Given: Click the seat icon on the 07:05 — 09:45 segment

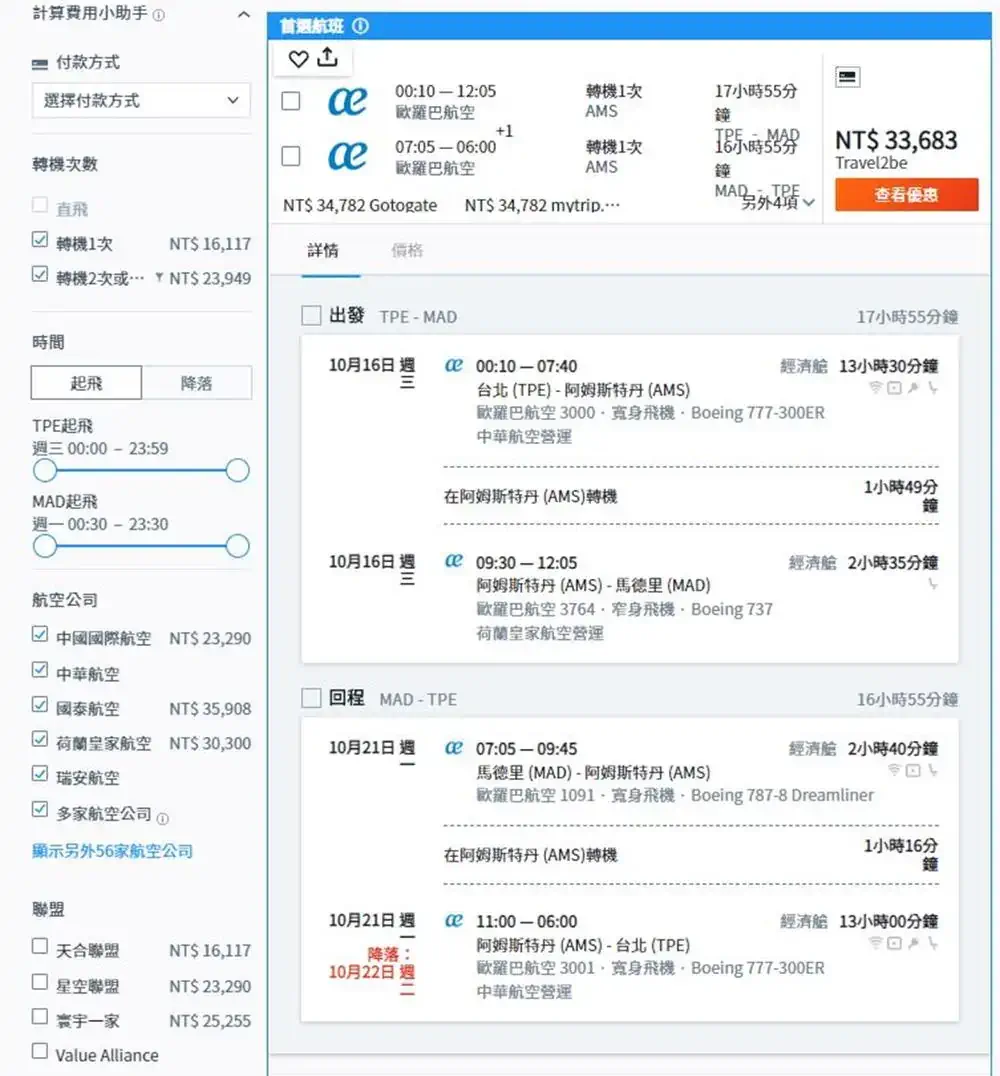Looking at the screenshot, I should pyautogui.click(x=932, y=770).
